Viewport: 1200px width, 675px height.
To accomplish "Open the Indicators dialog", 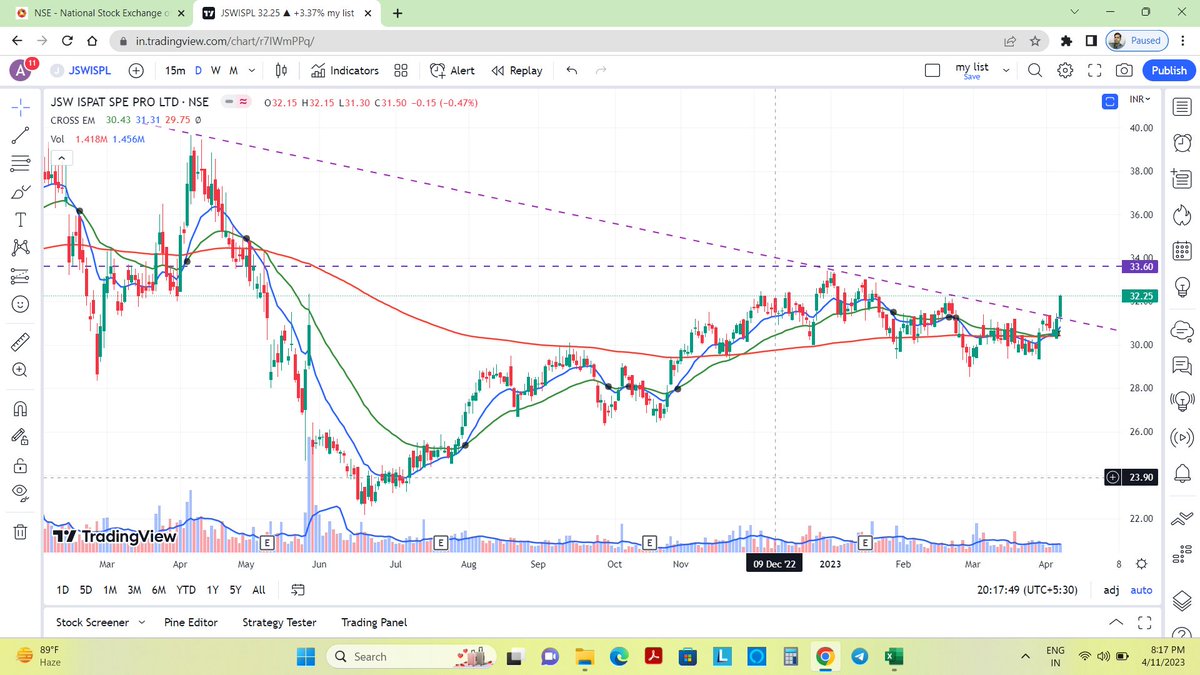I will 344,71.
